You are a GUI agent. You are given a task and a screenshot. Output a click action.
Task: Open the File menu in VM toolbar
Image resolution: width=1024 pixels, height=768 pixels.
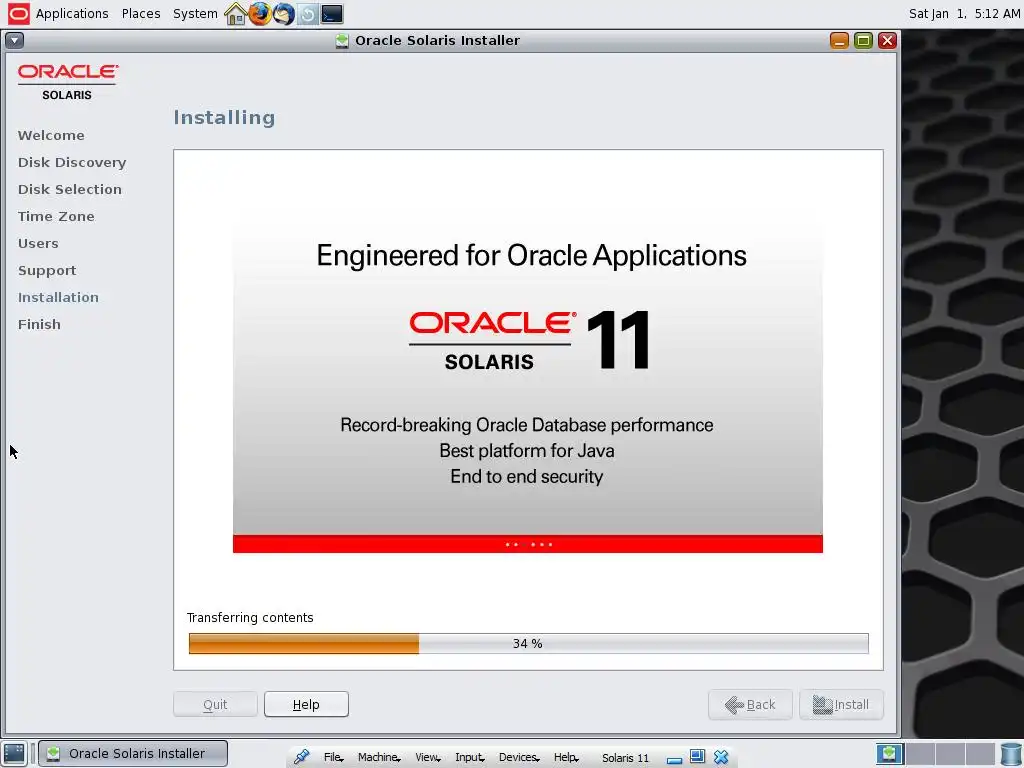(x=333, y=757)
